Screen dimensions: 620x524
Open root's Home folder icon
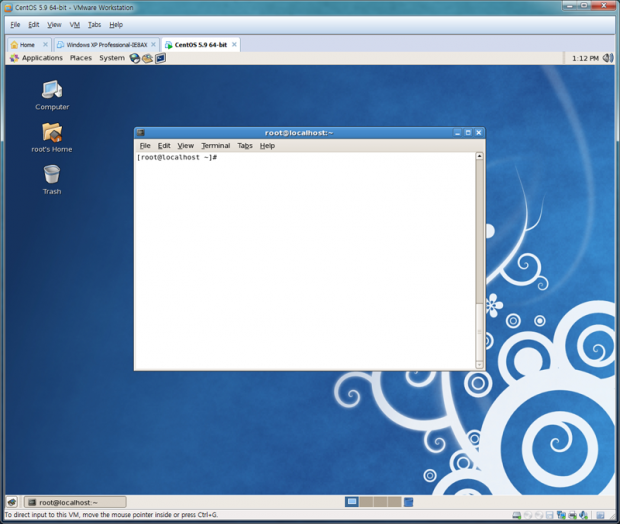click(52, 133)
